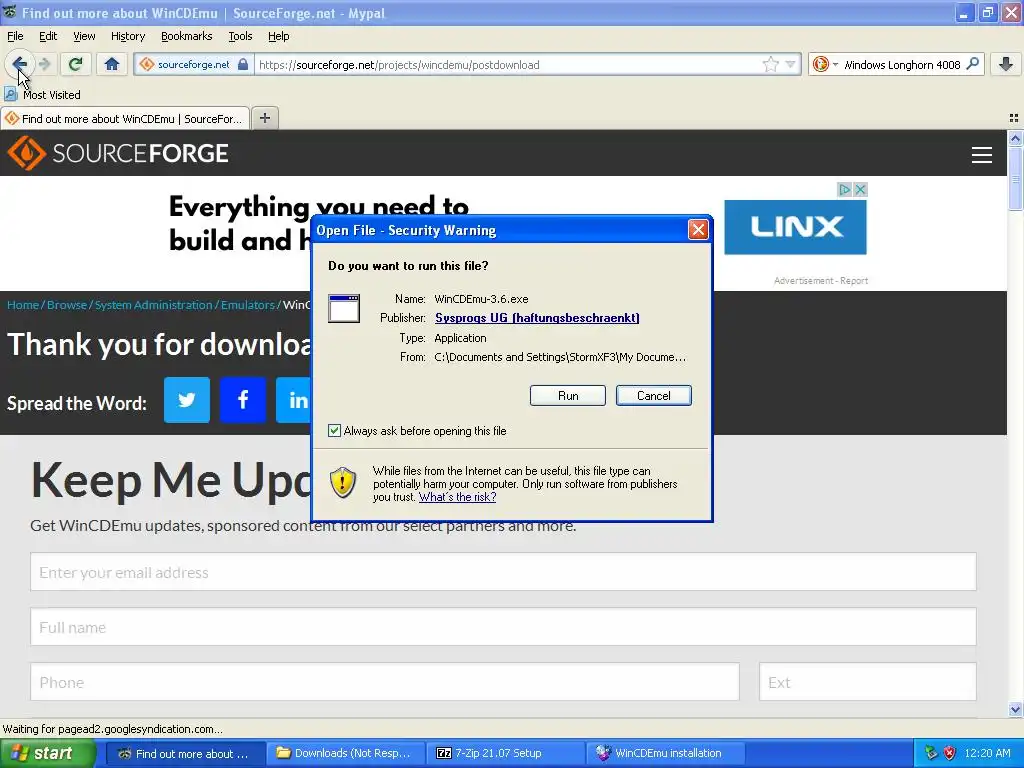Close the LINX advertisement with X
This screenshot has width=1024, height=768.
(x=860, y=189)
